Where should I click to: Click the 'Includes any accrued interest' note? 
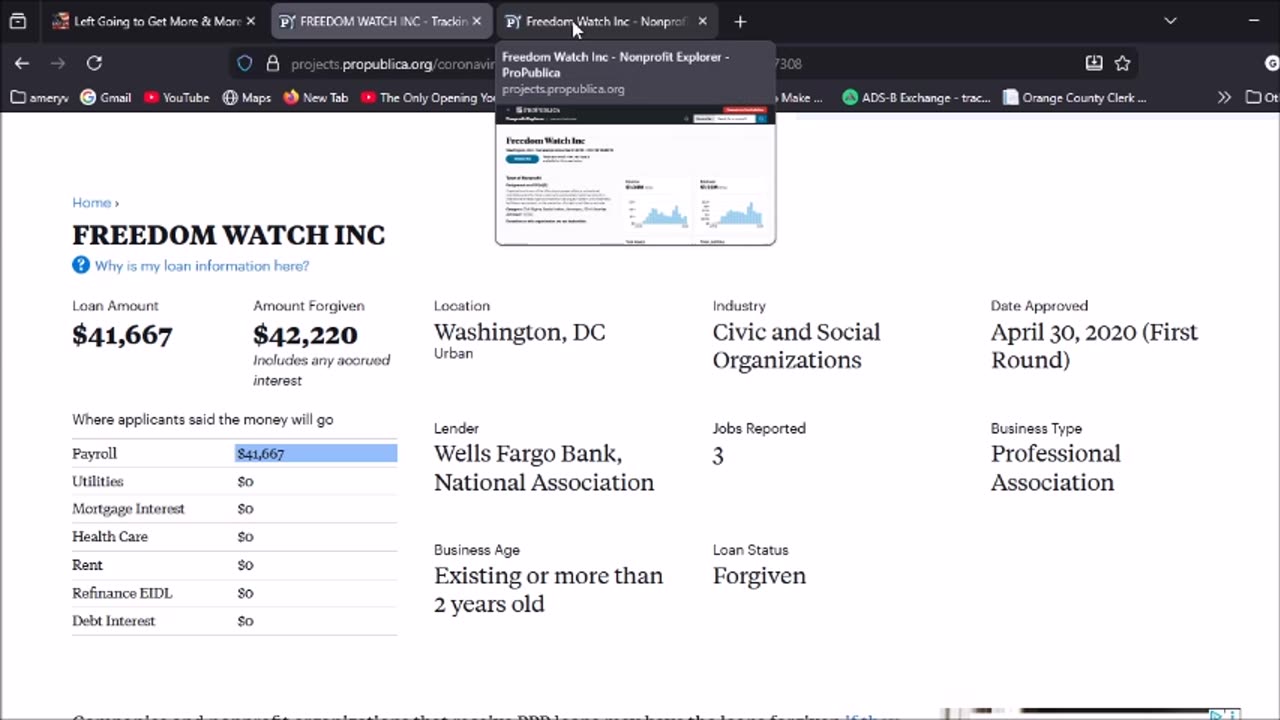(321, 370)
